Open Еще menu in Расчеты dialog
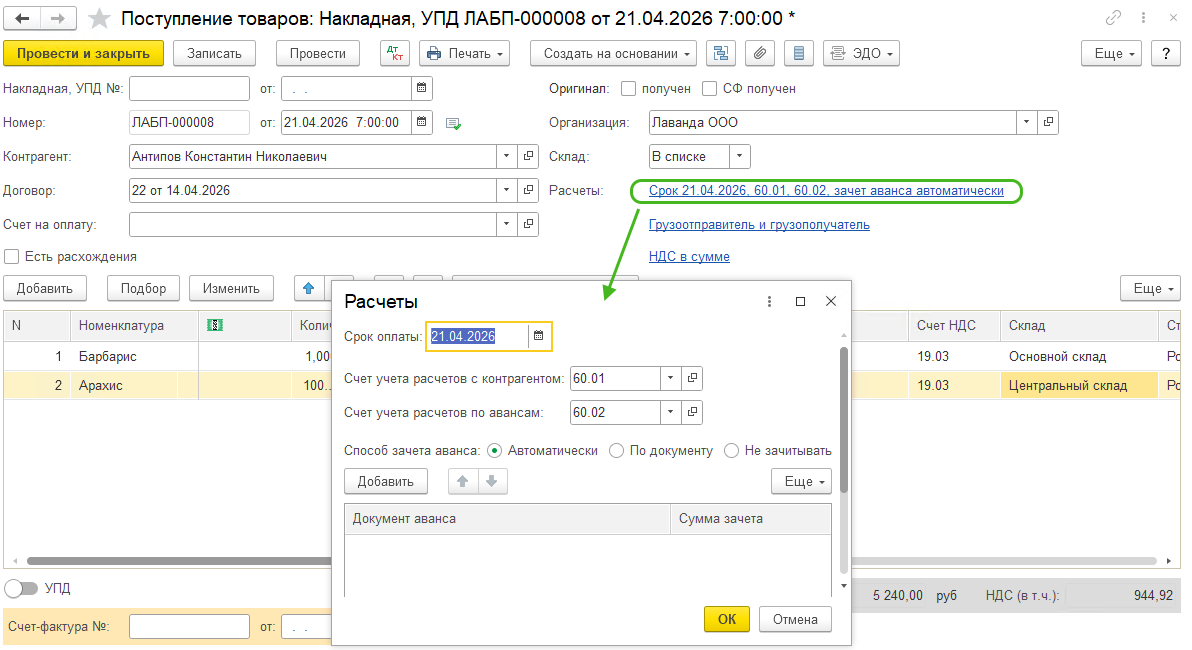1192x650 pixels. click(801, 481)
